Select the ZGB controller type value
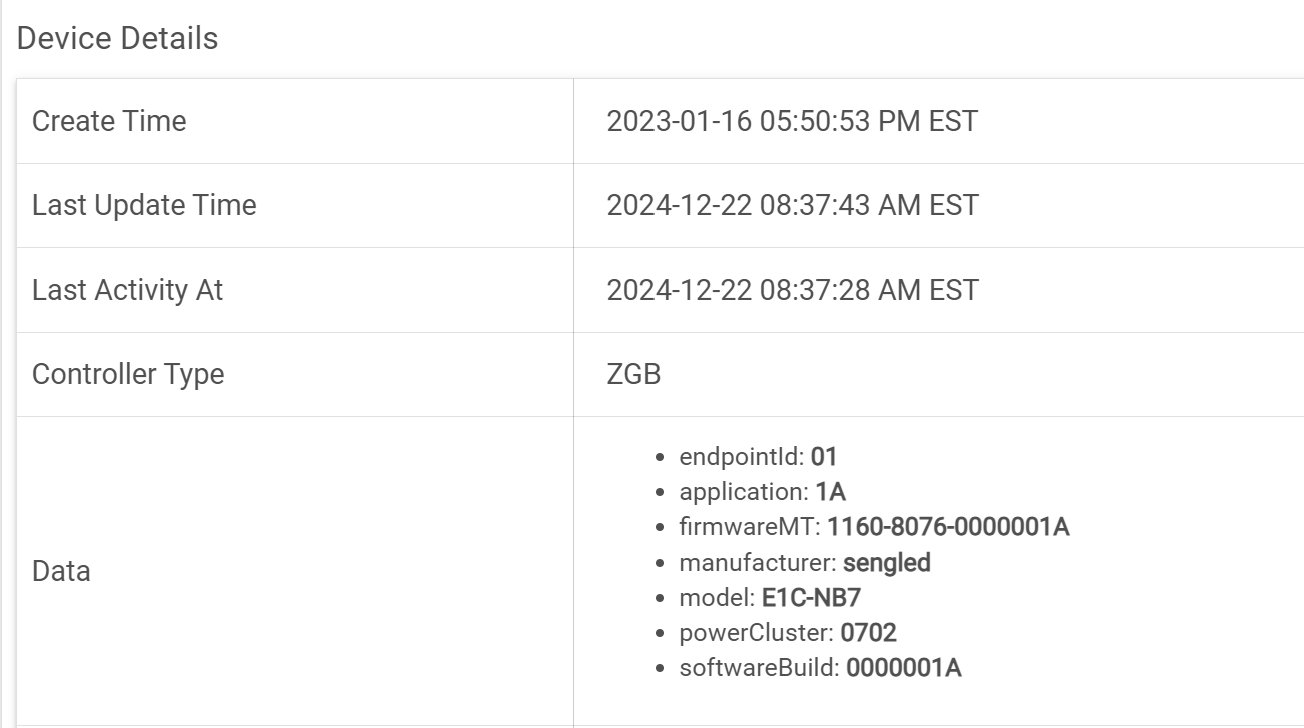This screenshot has height=728, width=1304. coord(633,374)
